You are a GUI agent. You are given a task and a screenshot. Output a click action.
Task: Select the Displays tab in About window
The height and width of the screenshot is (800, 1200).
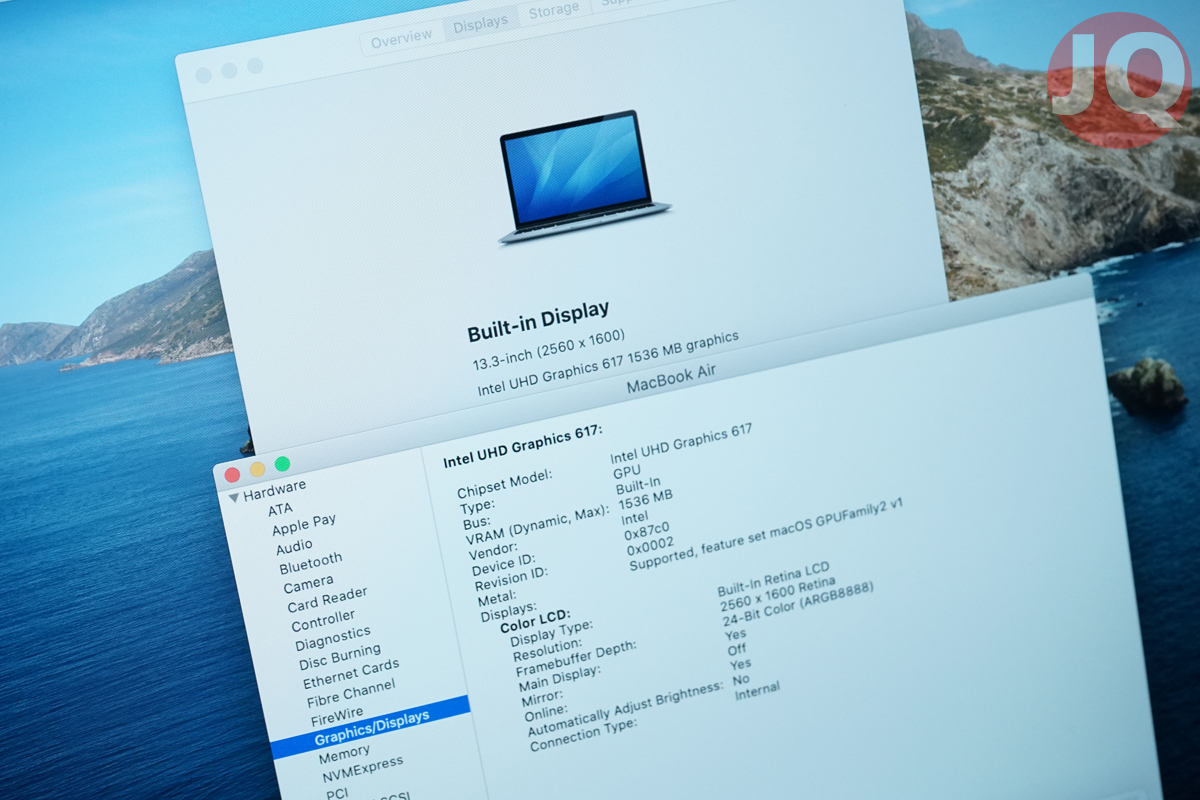coord(480,23)
